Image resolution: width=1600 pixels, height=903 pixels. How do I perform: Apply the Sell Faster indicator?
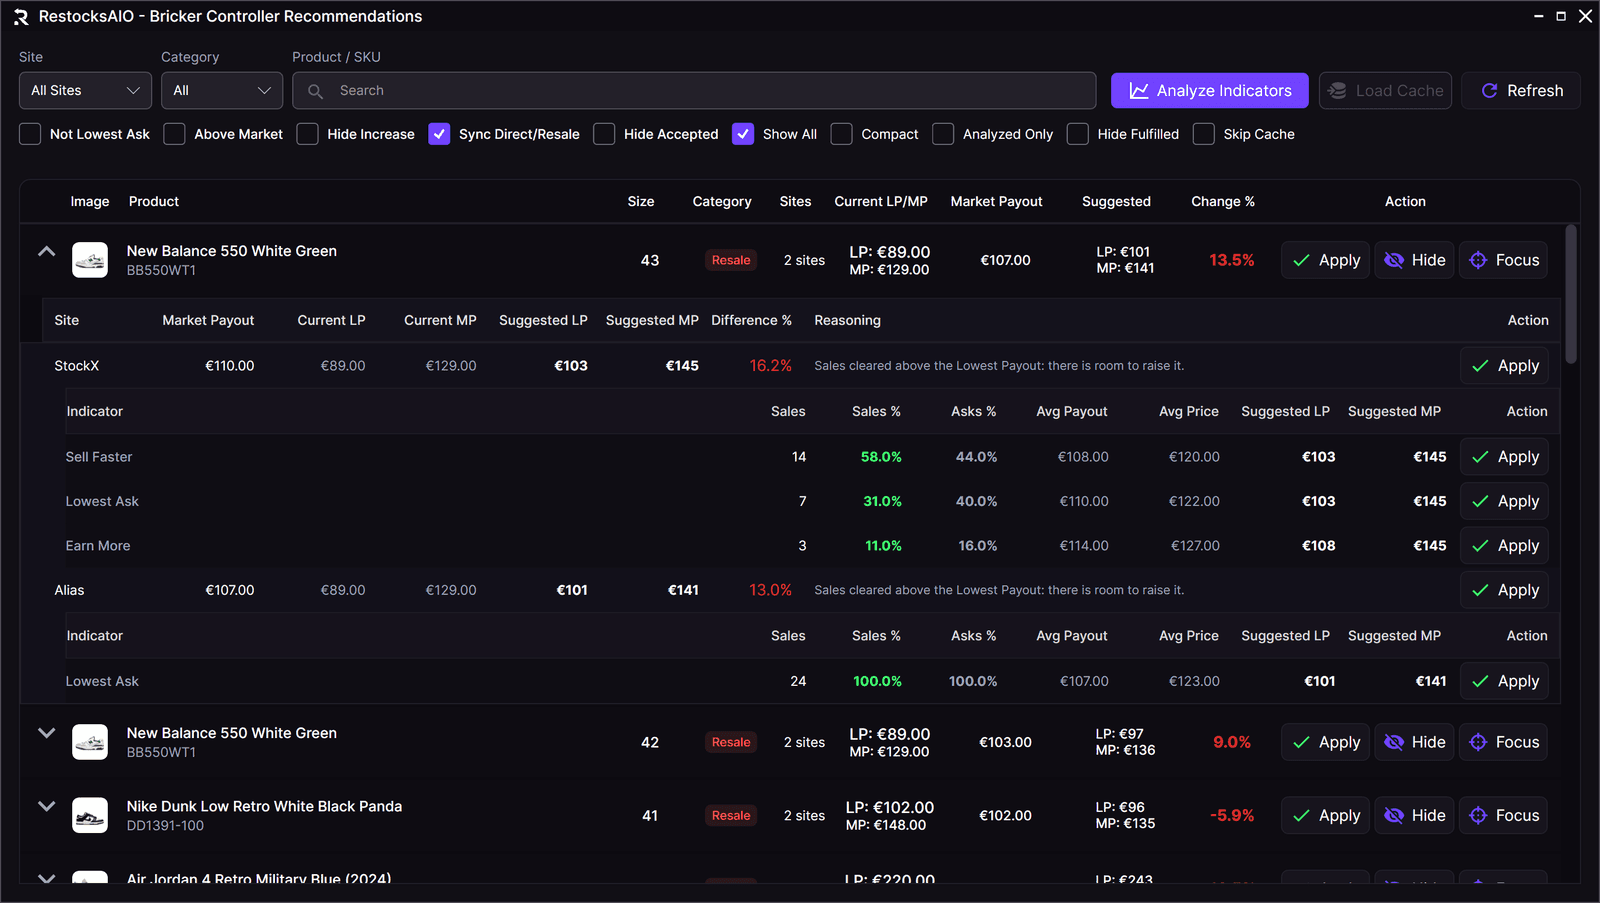(1504, 457)
